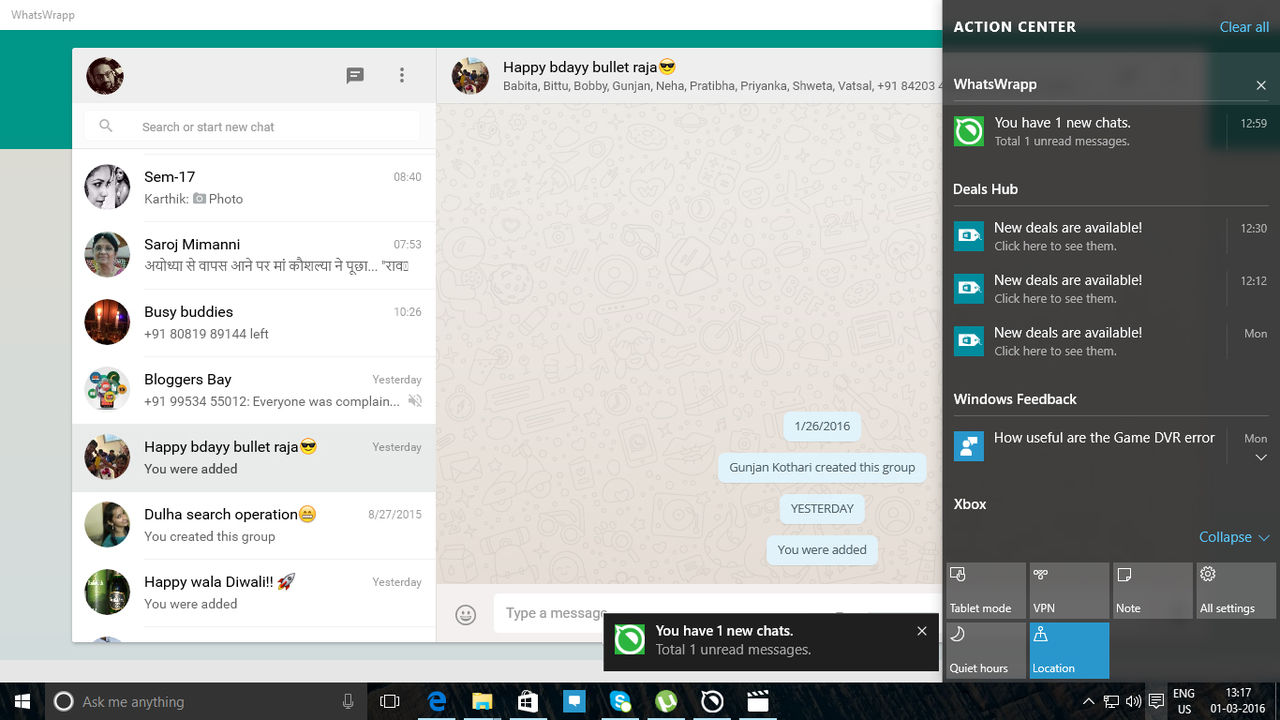The height and width of the screenshot is (720, 1280).
Task: Open the emoji picker in the message bar
Action: click(x=465, y=613)
